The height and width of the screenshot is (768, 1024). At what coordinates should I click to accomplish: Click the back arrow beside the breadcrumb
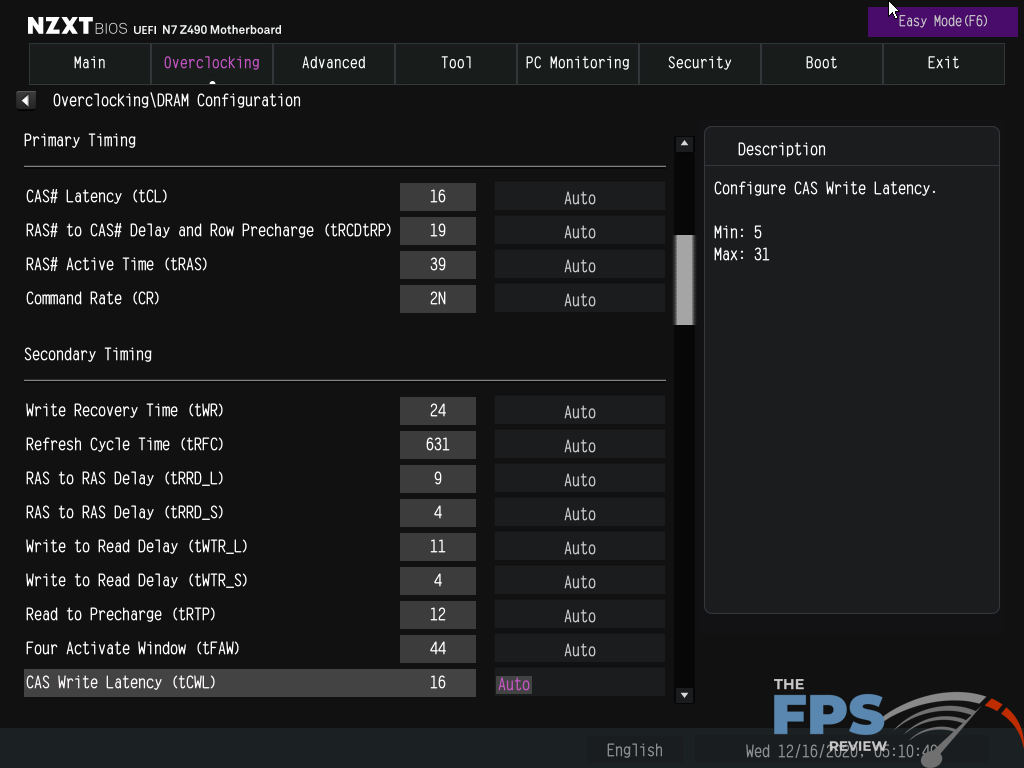26,100
